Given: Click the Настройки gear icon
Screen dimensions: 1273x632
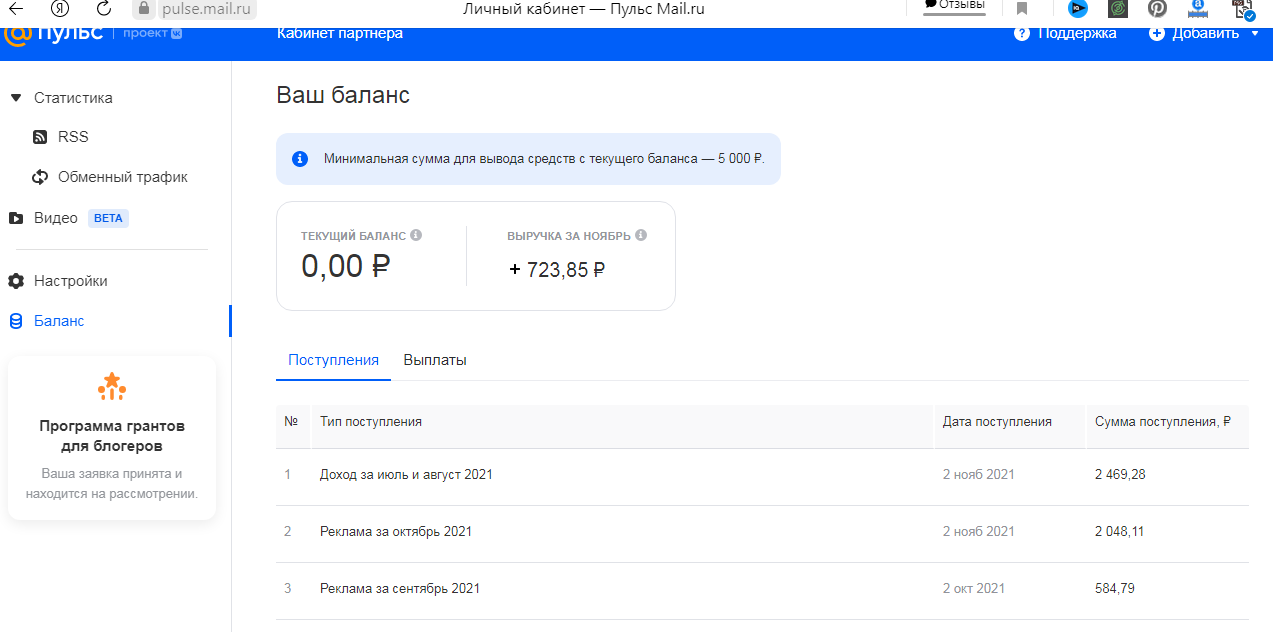Looking at the screenshot, I should (15, 281).
